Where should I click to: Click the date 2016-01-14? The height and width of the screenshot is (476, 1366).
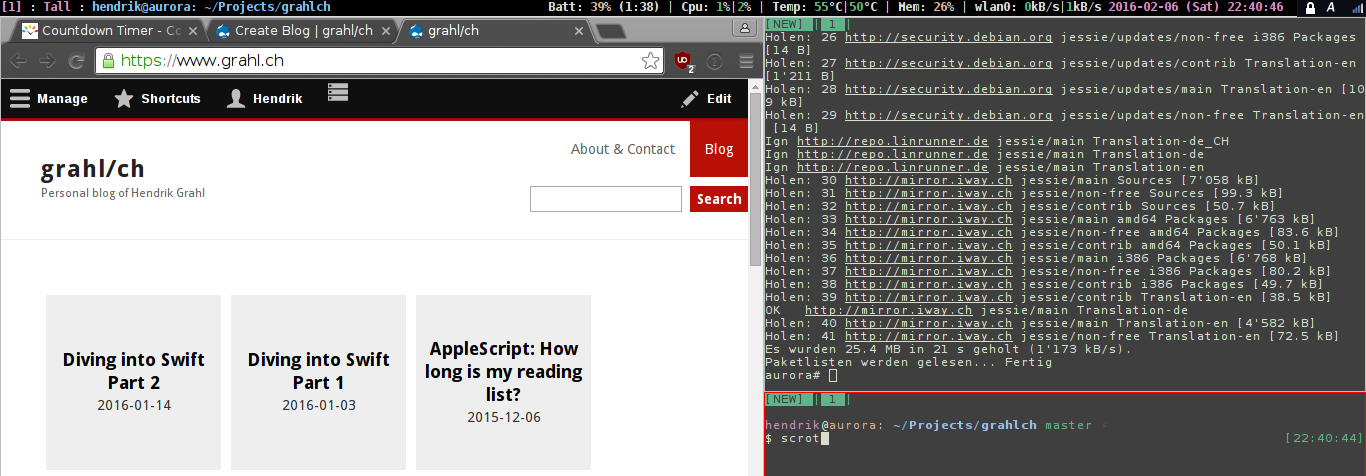134,406
